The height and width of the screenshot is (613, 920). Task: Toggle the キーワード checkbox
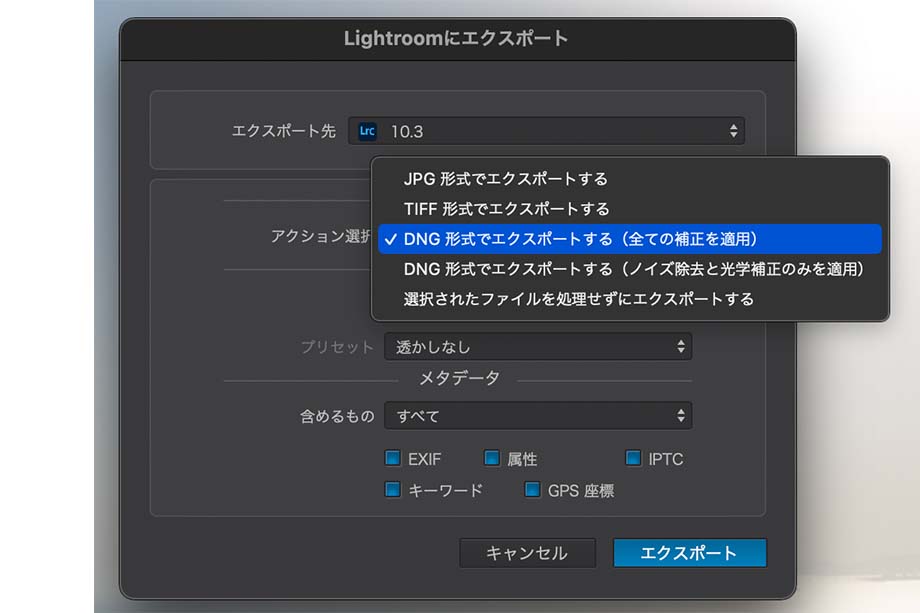pos(393,489)
